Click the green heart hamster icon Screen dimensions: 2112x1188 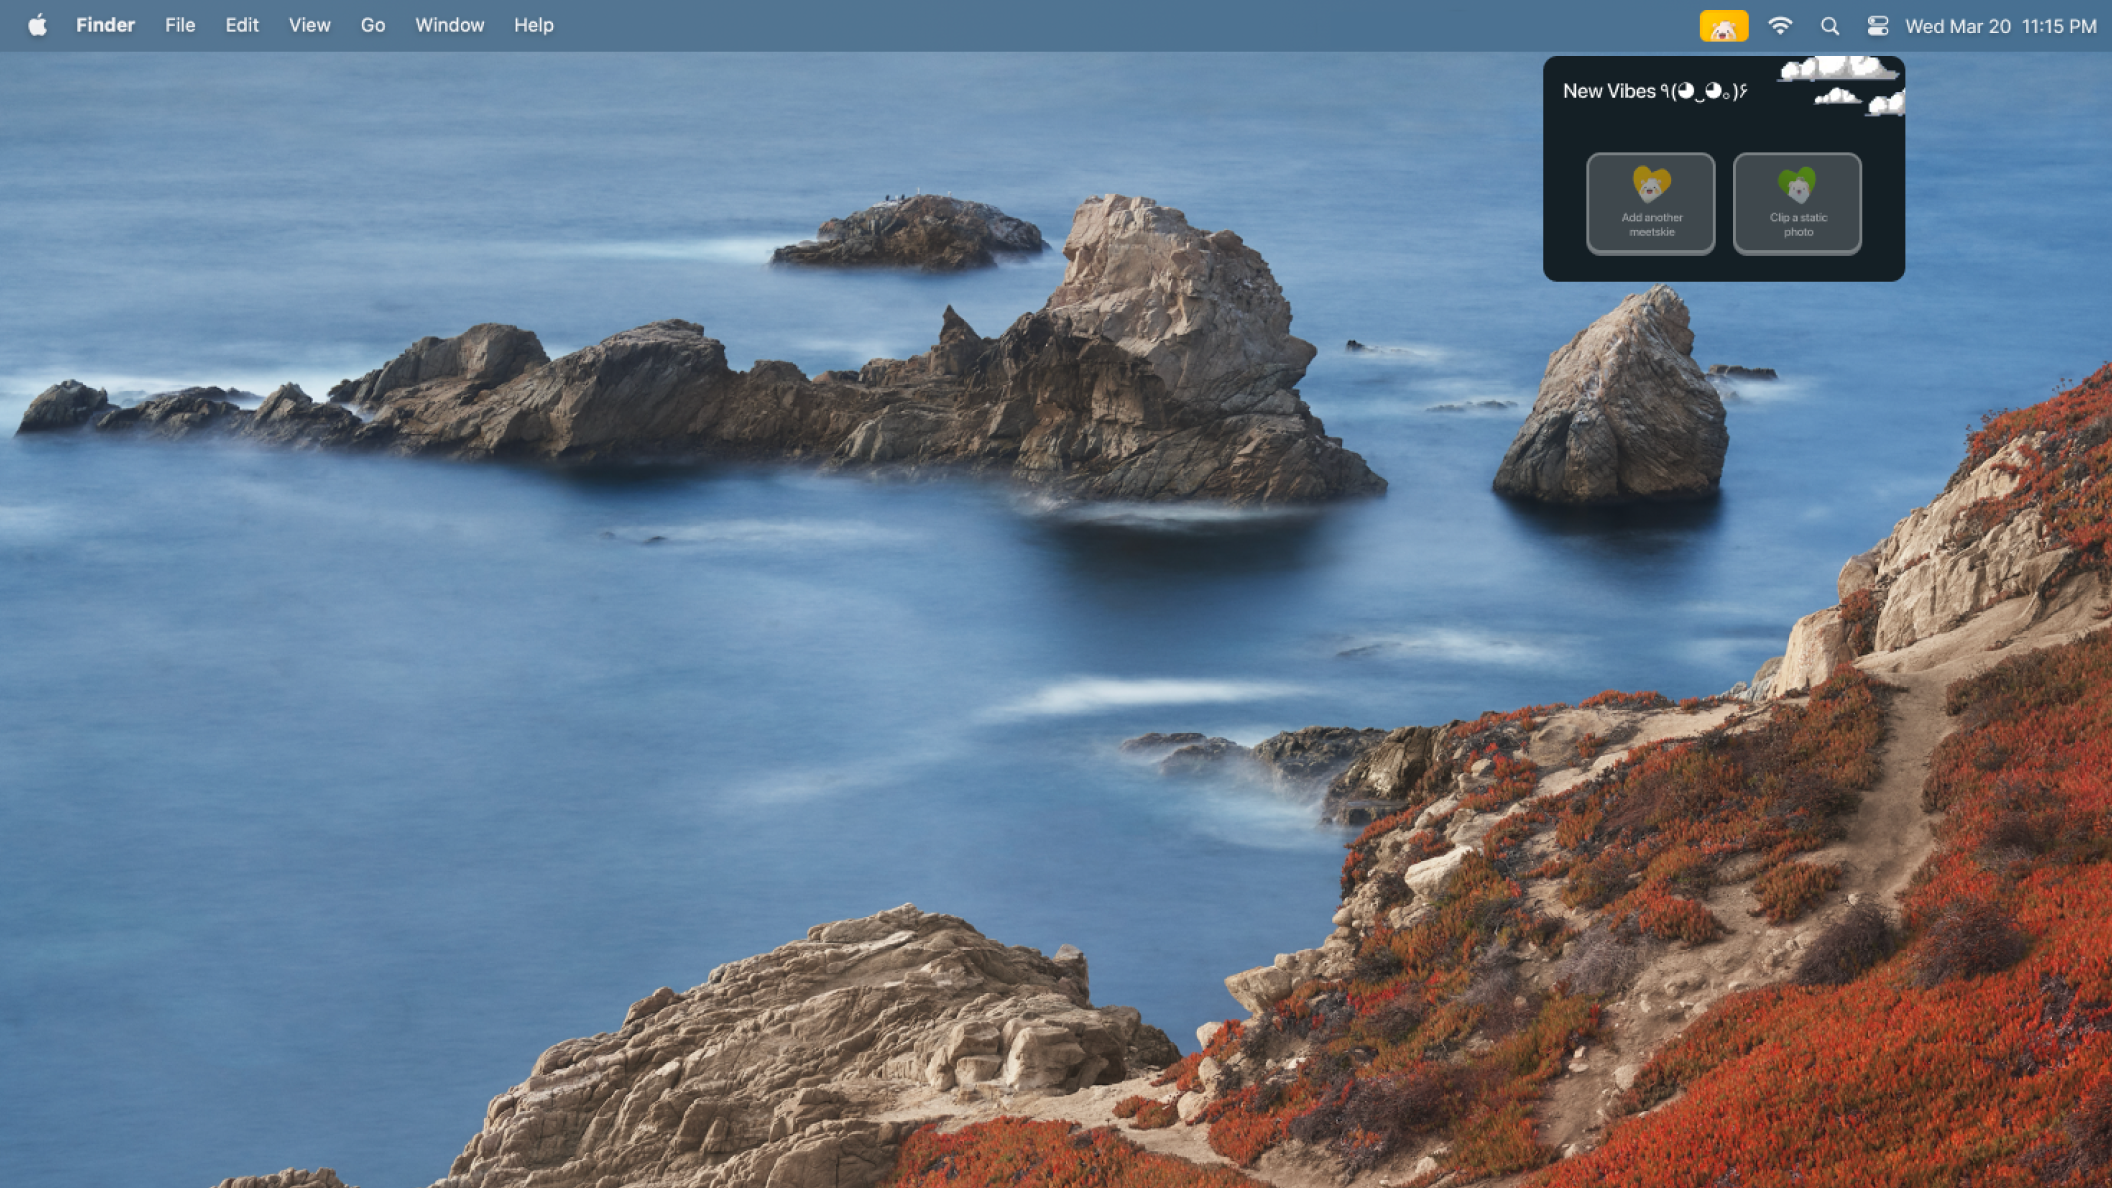pos(1797,185)
